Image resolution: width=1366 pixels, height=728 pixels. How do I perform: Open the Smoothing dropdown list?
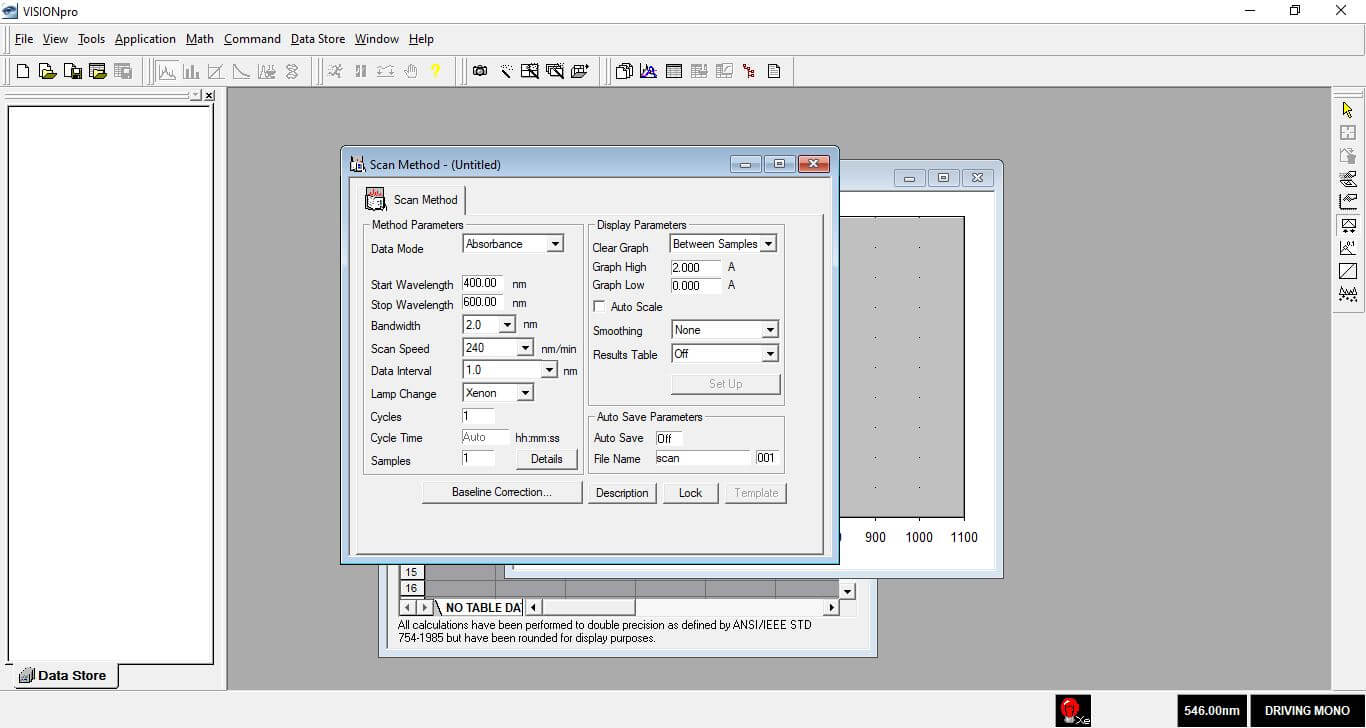click(769, 330)
